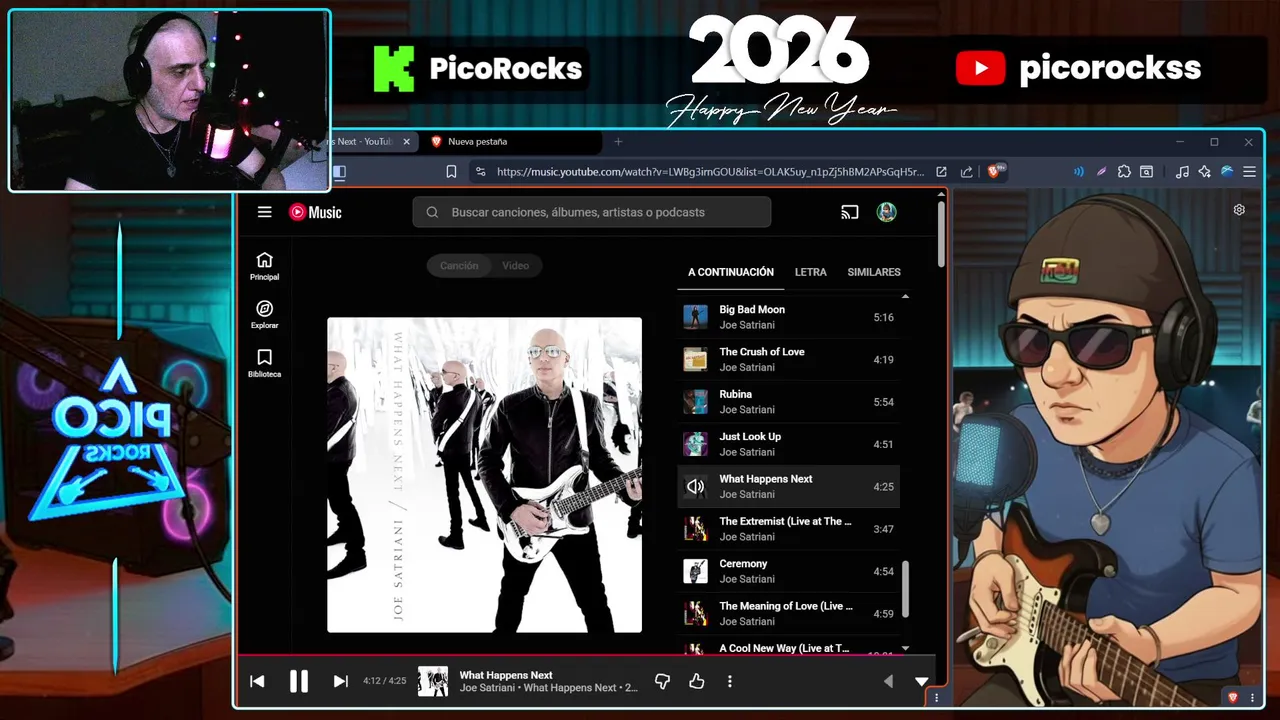The image size is (1280, 720).
Task: Toggle the browser sidebar panel icon
Action: 339,172
